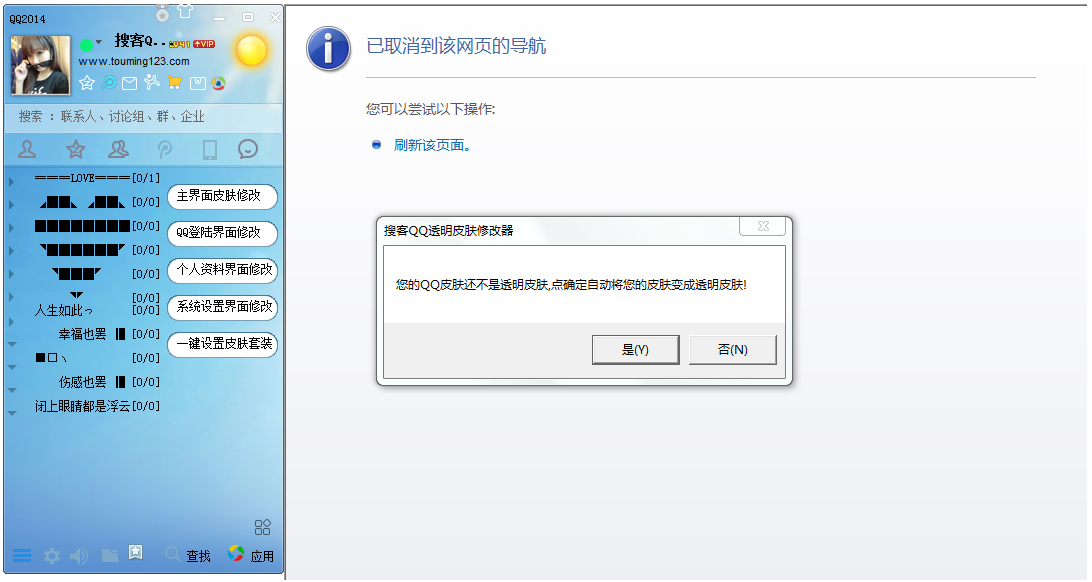
Task: Switch to the Weibo tab
Action: click(165, 149)
